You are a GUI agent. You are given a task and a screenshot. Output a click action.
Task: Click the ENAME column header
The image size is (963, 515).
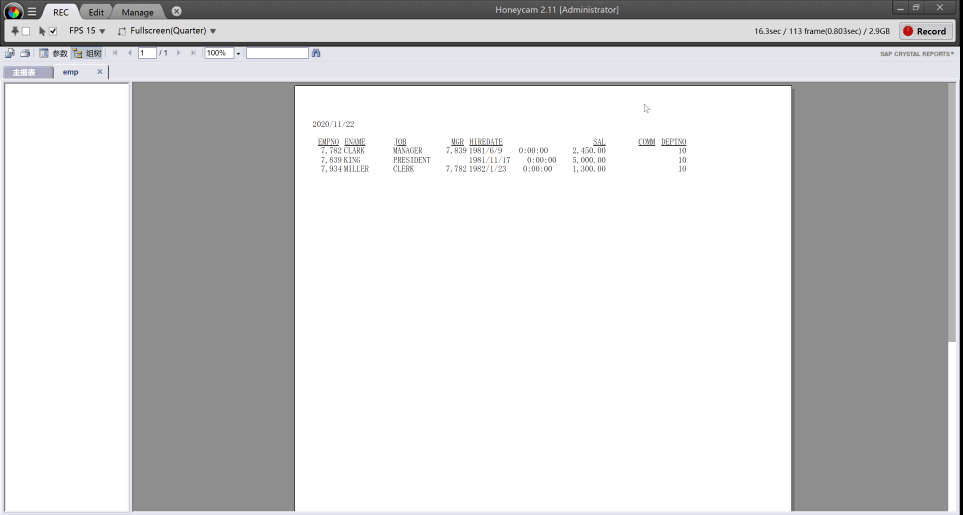click(x=354, y=142)
